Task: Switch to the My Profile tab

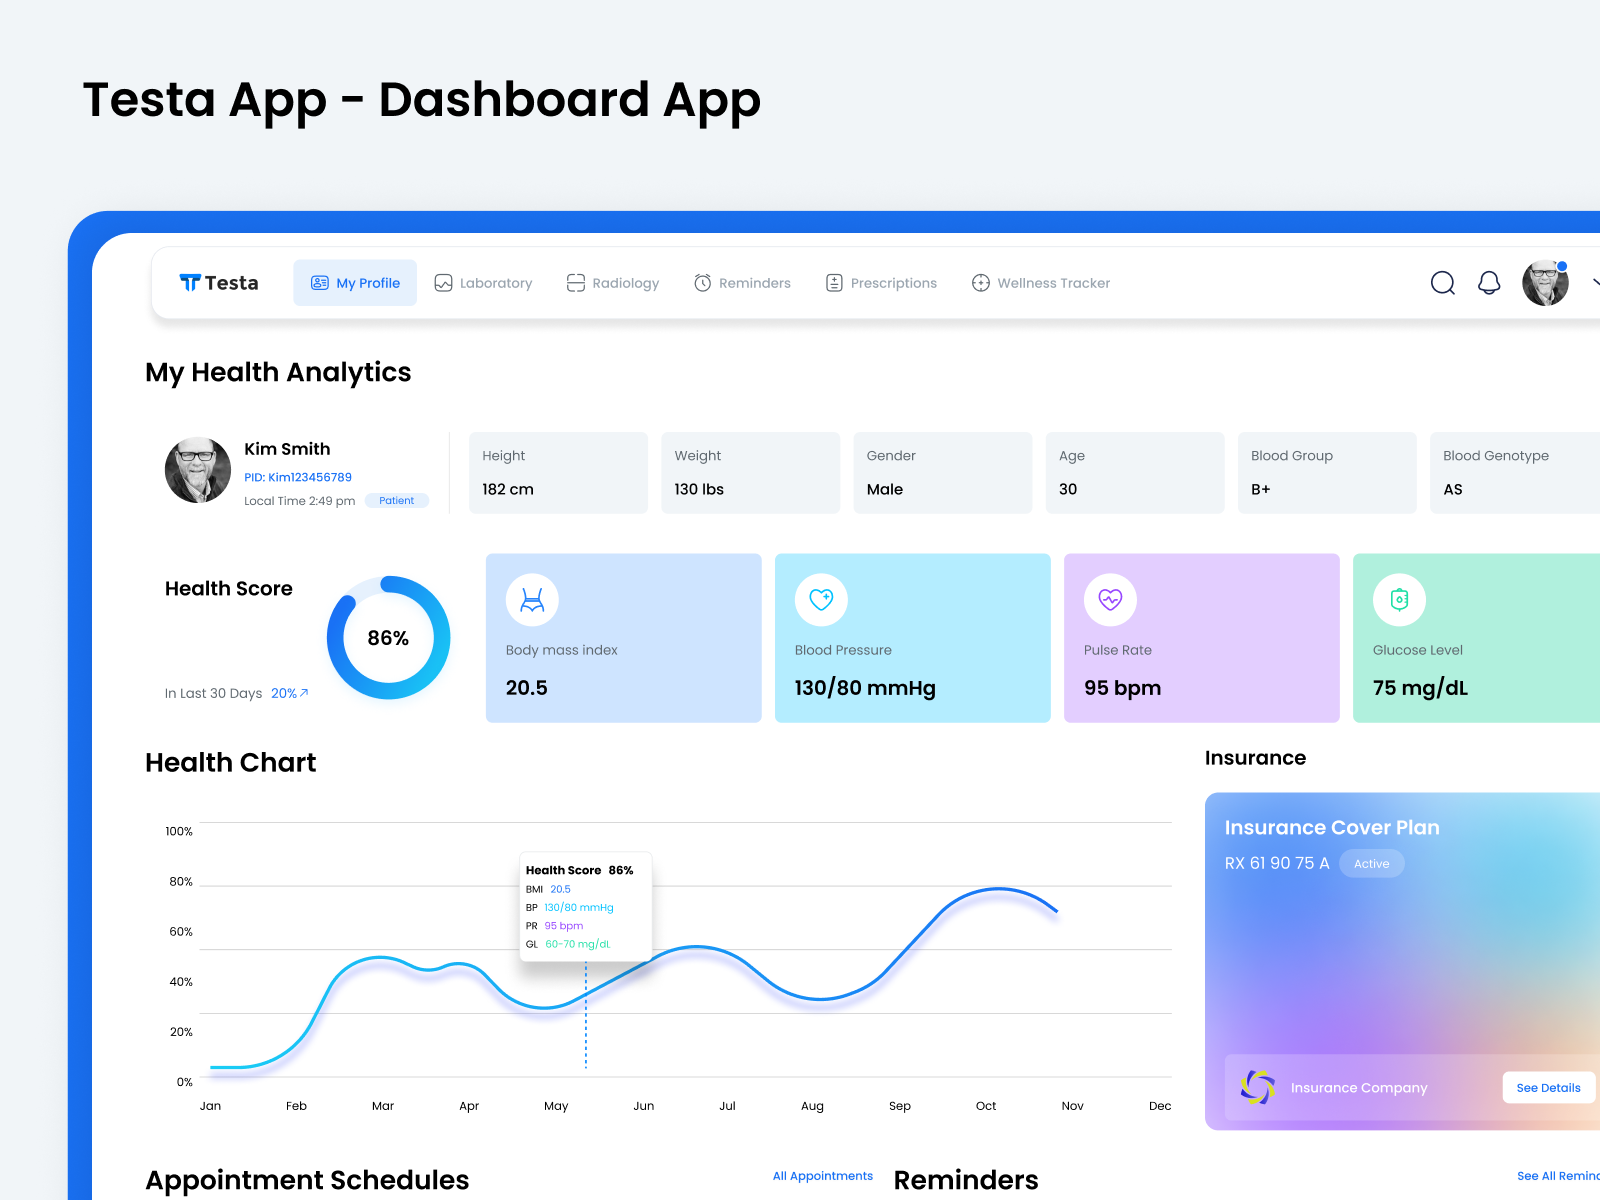Action: pos(355,283)
